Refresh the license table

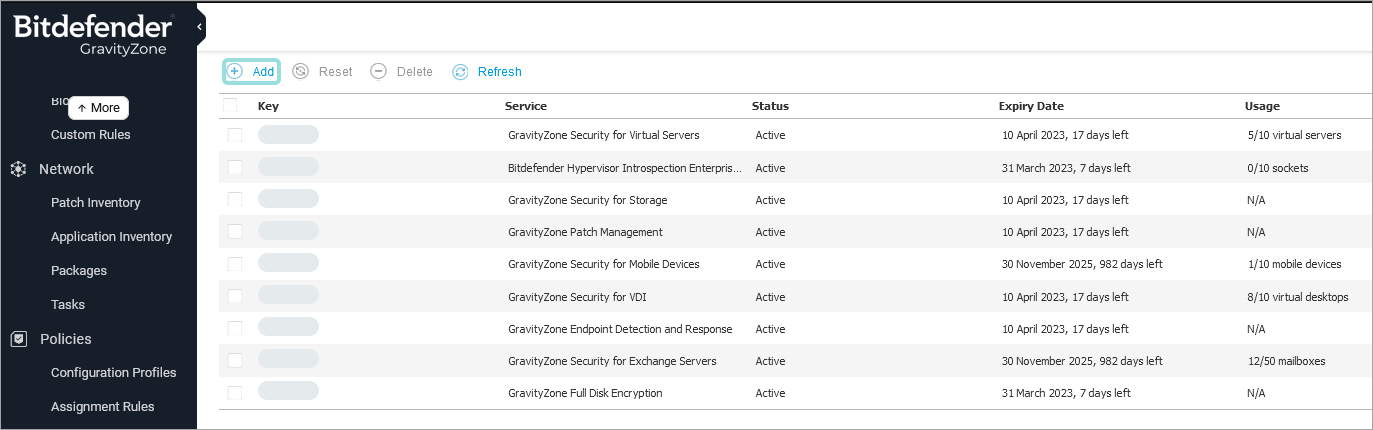[487, 72]
